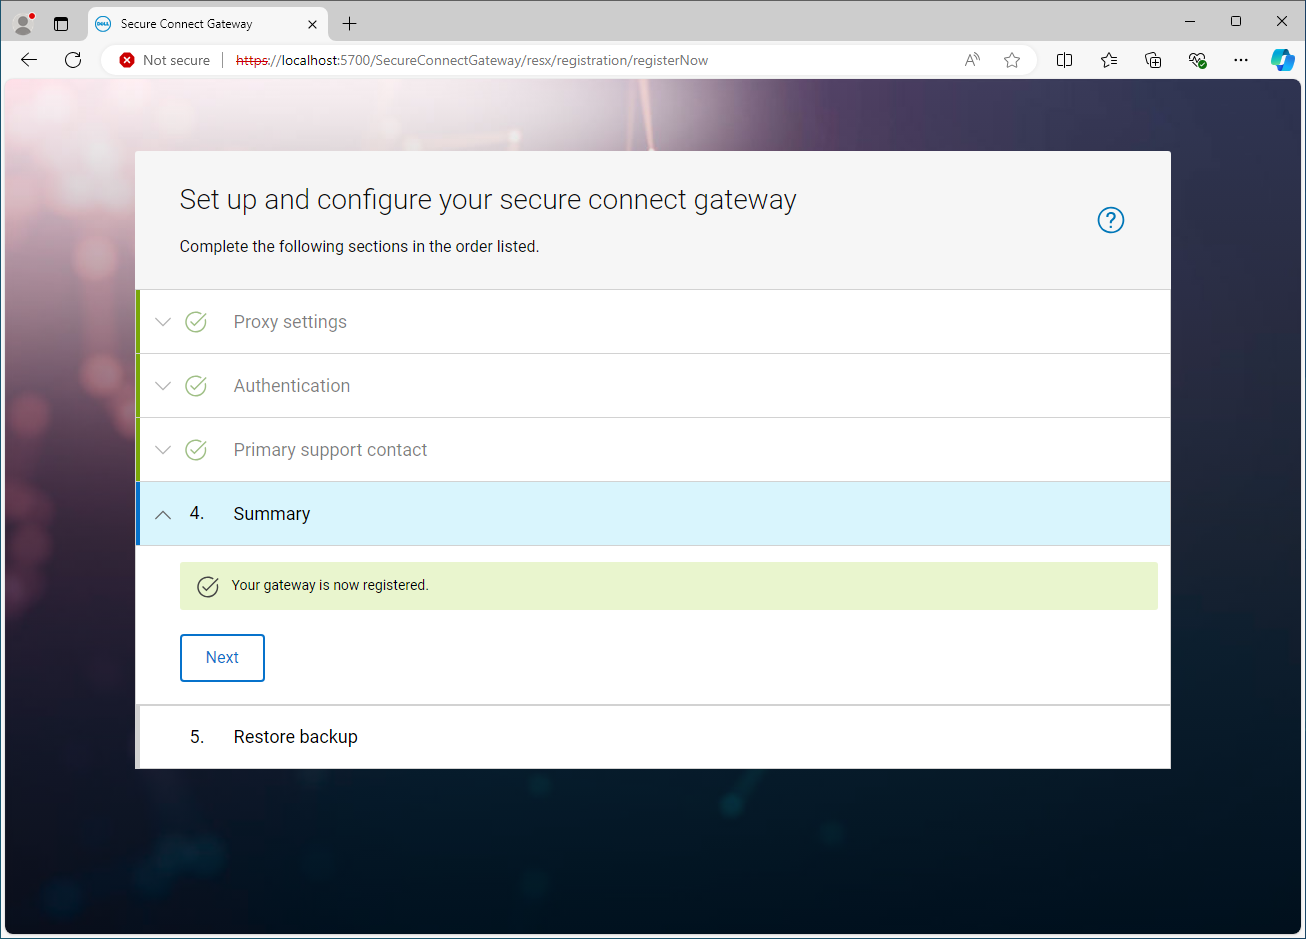Expand the Proxy settings section
The image size is (1306, 939).
point(163,321)
